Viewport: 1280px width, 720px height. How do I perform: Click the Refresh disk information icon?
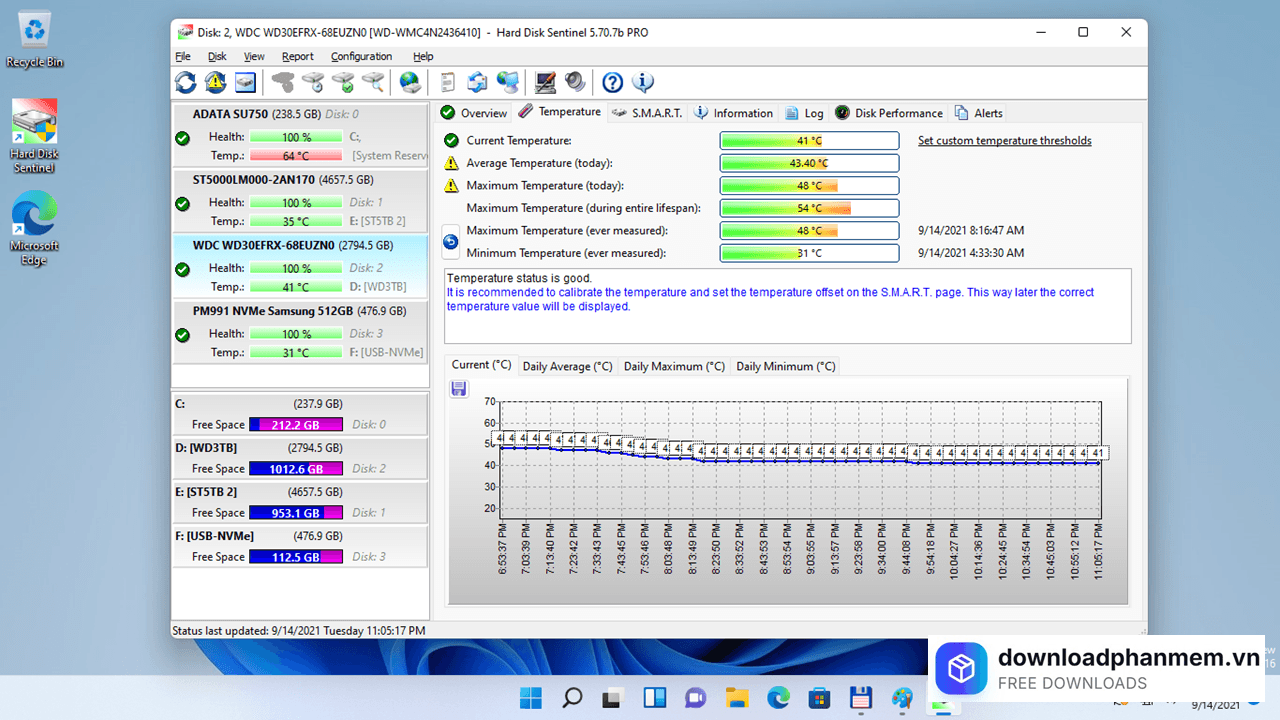184,82
